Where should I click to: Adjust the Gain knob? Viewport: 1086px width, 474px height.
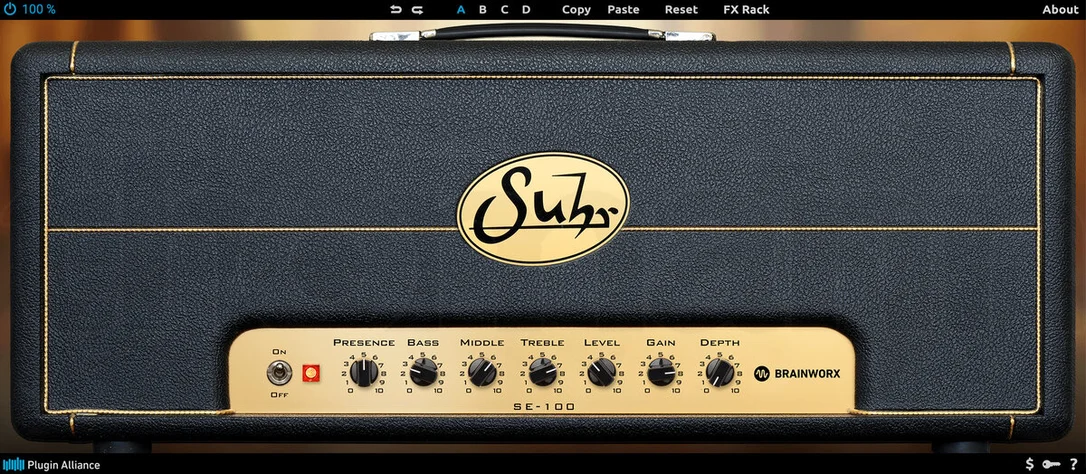[661, 372]
